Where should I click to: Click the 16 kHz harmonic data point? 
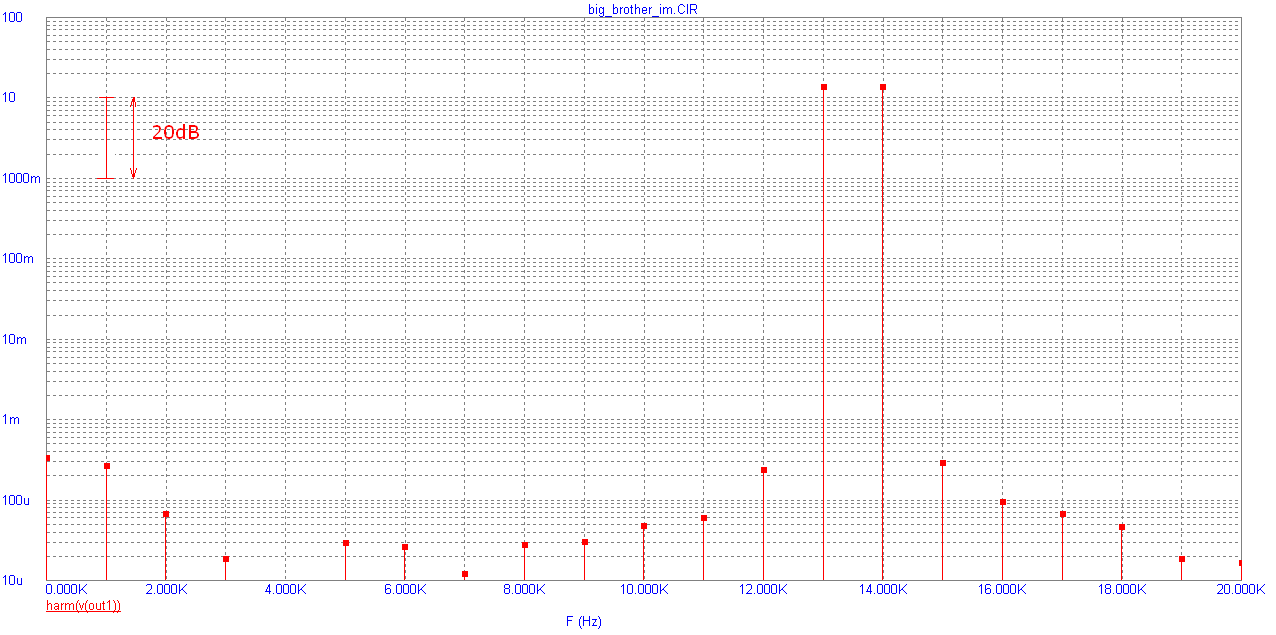click(1003, 502)
